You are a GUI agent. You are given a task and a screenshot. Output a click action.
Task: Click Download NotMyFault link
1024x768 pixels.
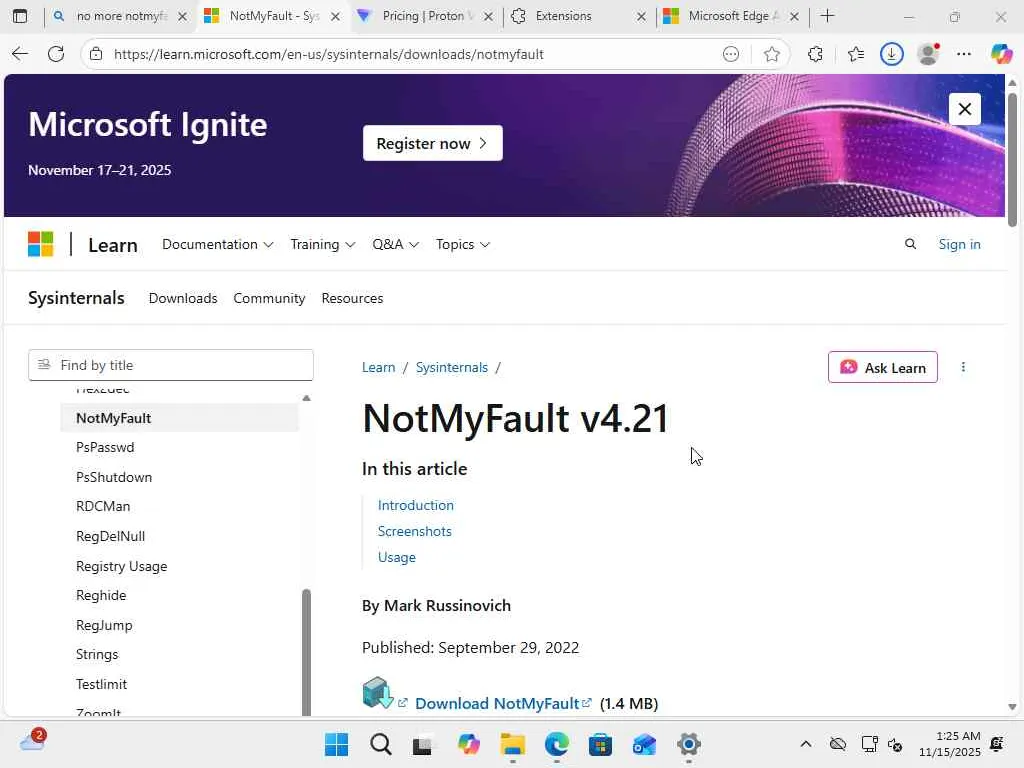pos(497,703)
